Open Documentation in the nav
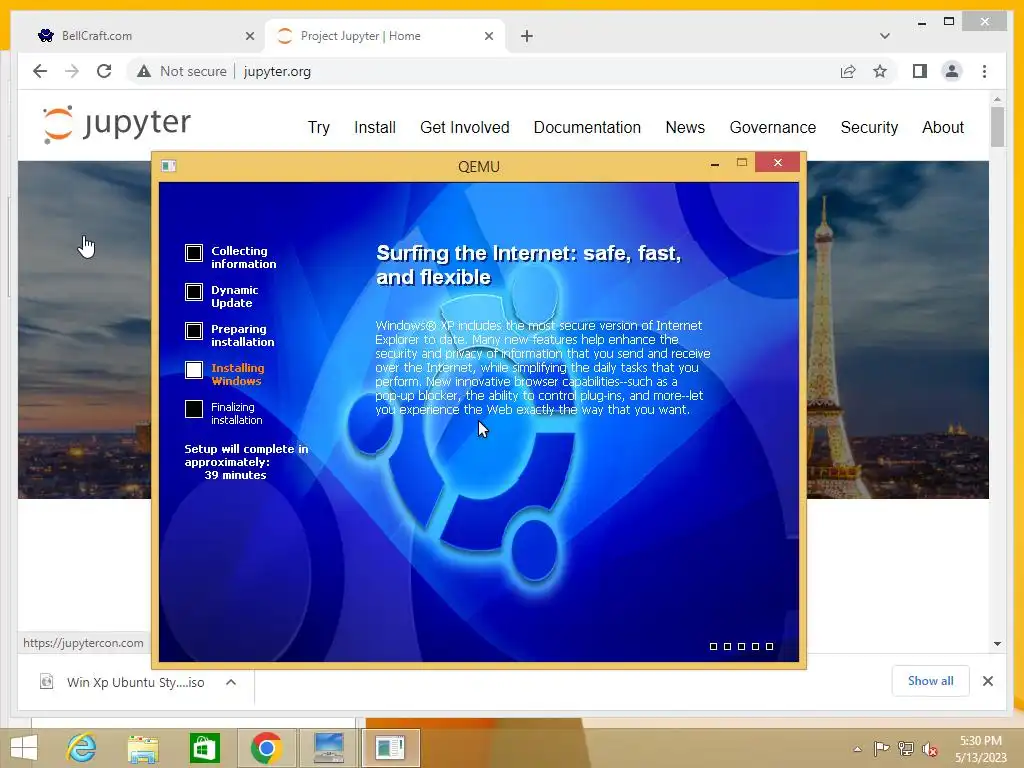The height and width of the screenshot is (768, 1024). [587, 127]
